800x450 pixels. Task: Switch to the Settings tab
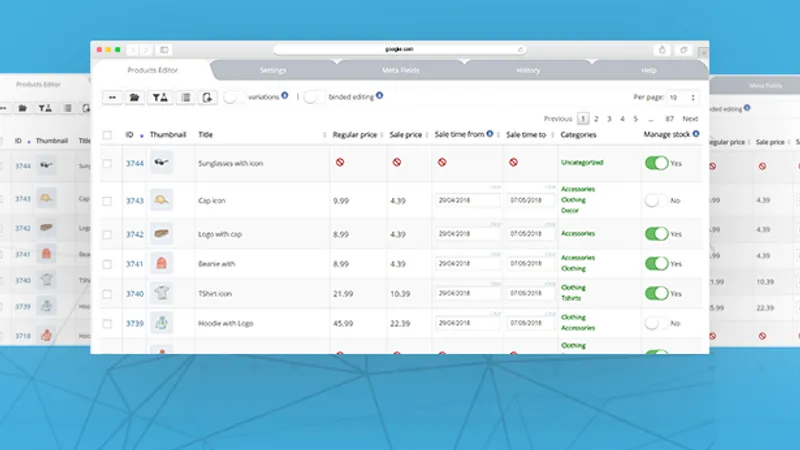pyautogui.click(x=273, y=70)
